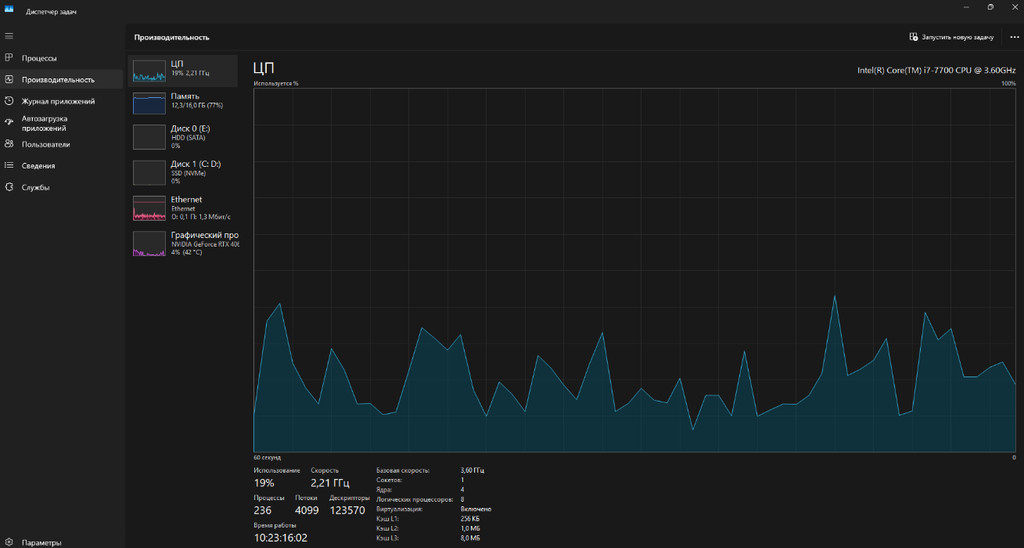Open the Службы services icon
Image resolution: width=1024 pixels, height=548 pixels.
8,187
